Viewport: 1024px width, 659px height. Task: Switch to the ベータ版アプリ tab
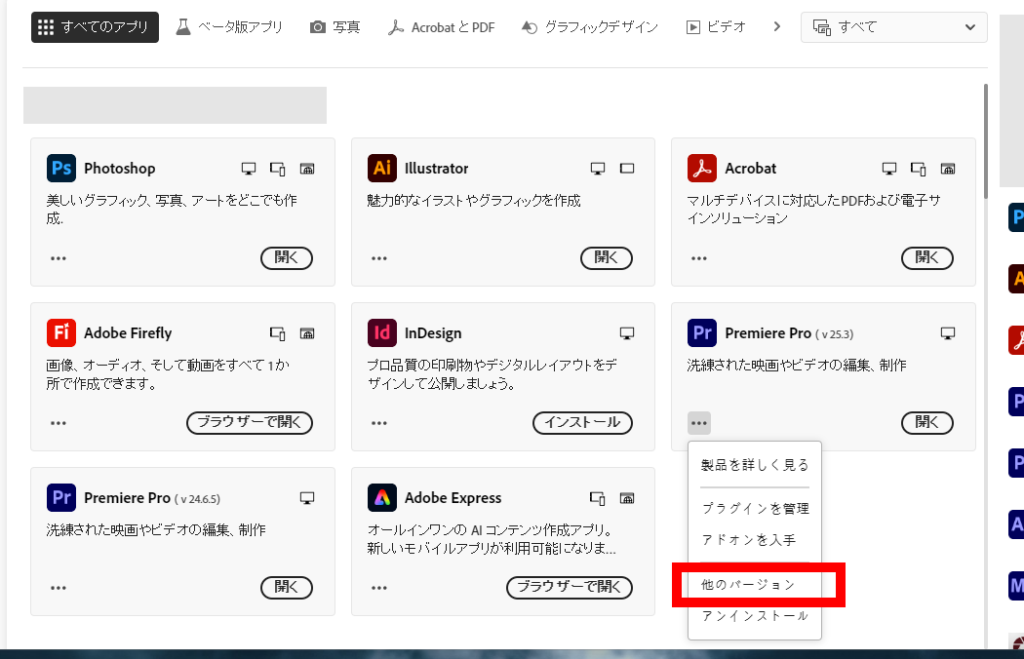229,27
